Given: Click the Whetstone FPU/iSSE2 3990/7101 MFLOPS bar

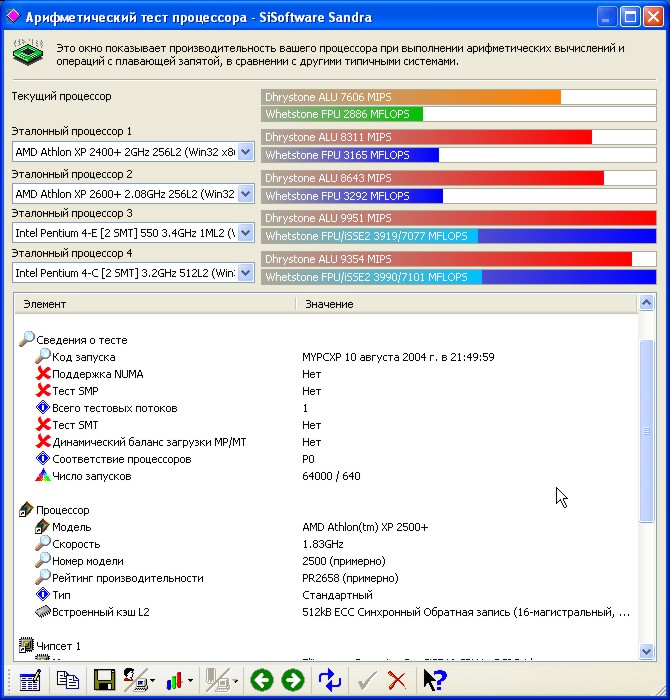Looking at the screenshot, I should coord(458,277).
